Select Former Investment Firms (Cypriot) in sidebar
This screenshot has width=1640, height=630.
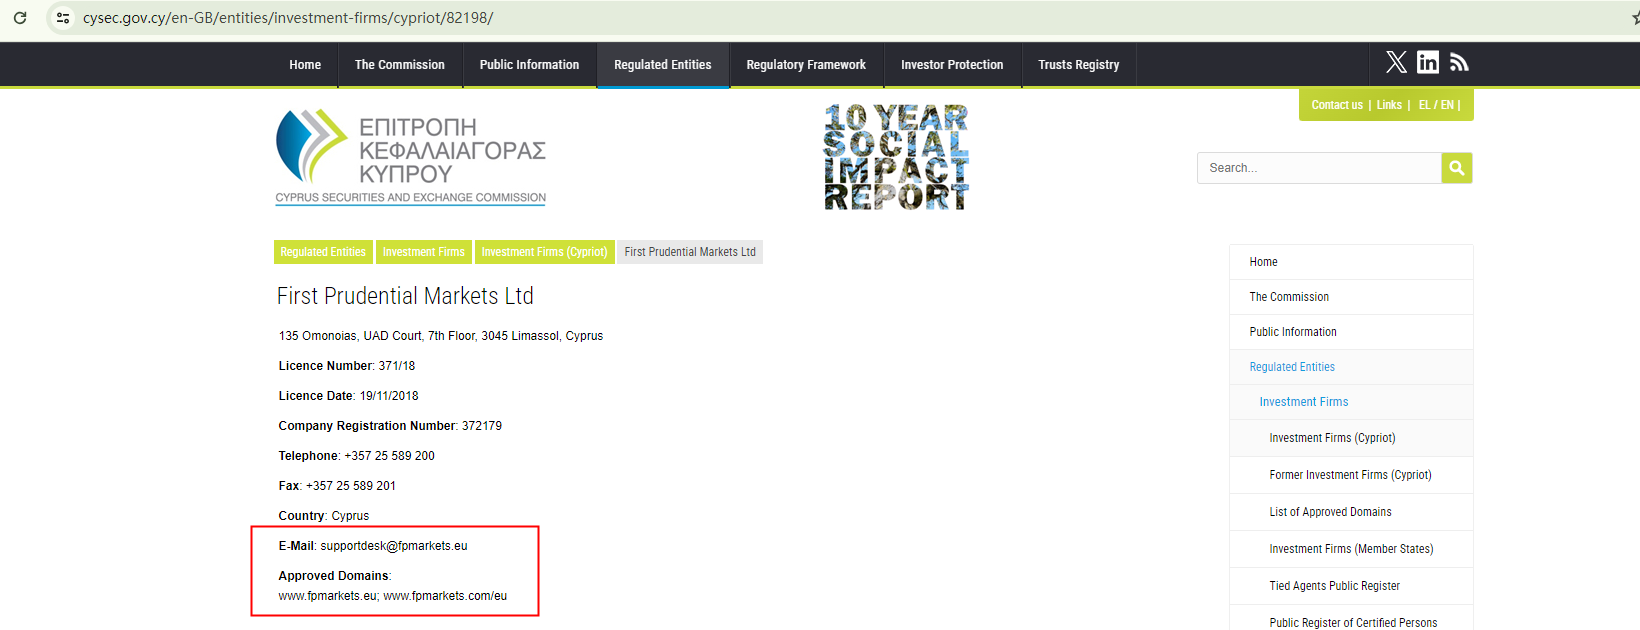coord(1351,475)
